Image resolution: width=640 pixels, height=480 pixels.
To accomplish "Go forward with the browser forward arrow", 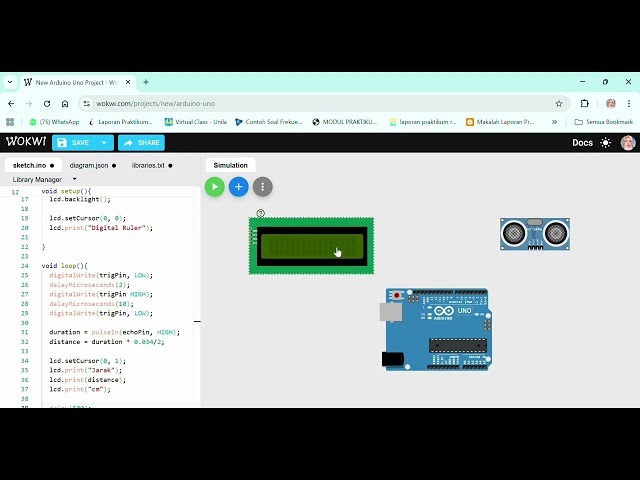I will pyautogui.click(x=29, y=104).
